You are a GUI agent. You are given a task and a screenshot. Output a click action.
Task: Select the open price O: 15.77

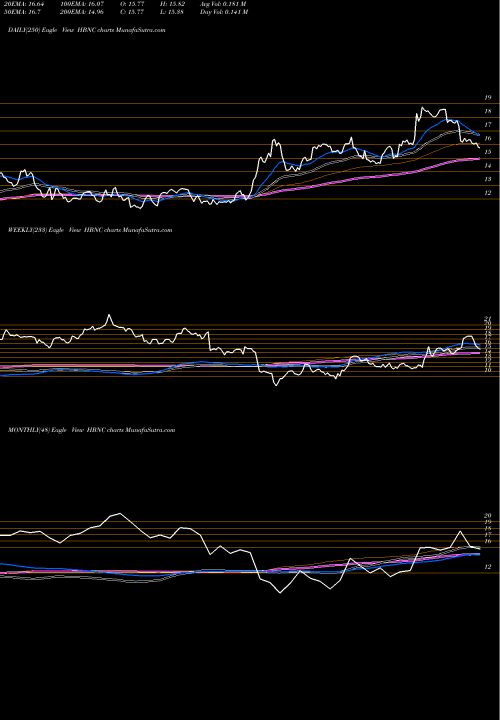[x=132, y=4]
